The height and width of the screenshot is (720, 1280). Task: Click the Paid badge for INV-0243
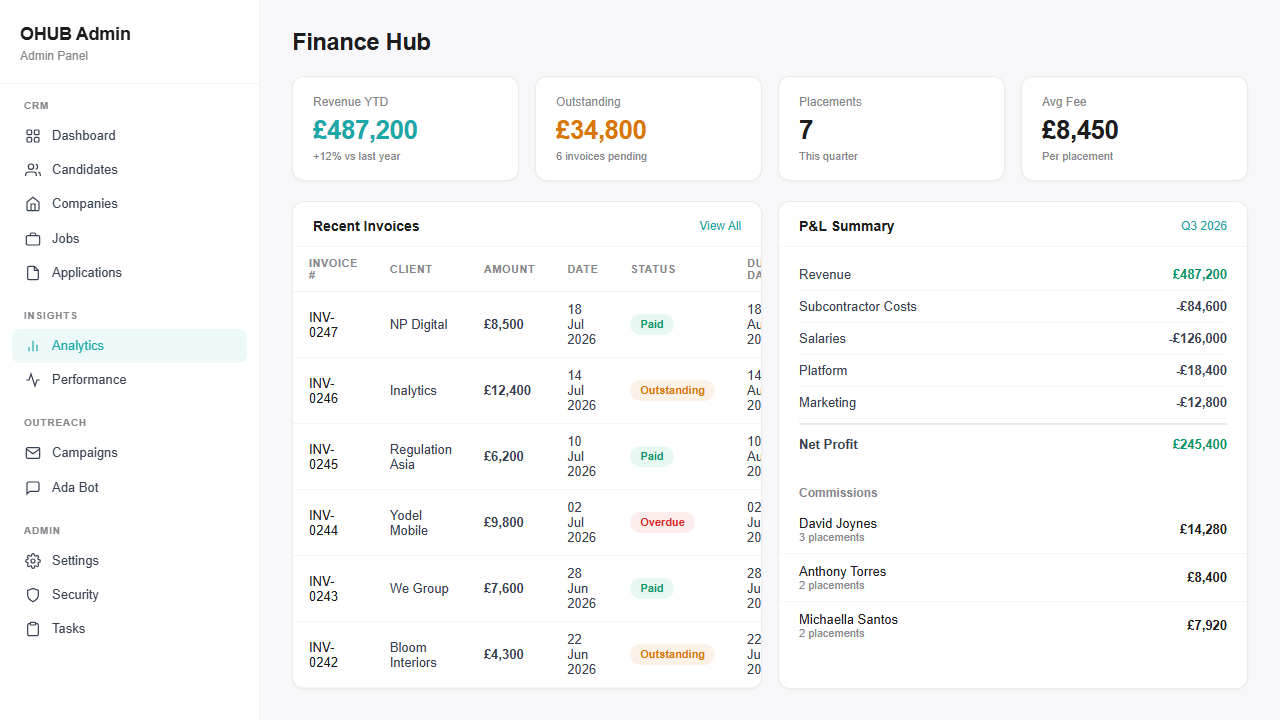(652, 589)
